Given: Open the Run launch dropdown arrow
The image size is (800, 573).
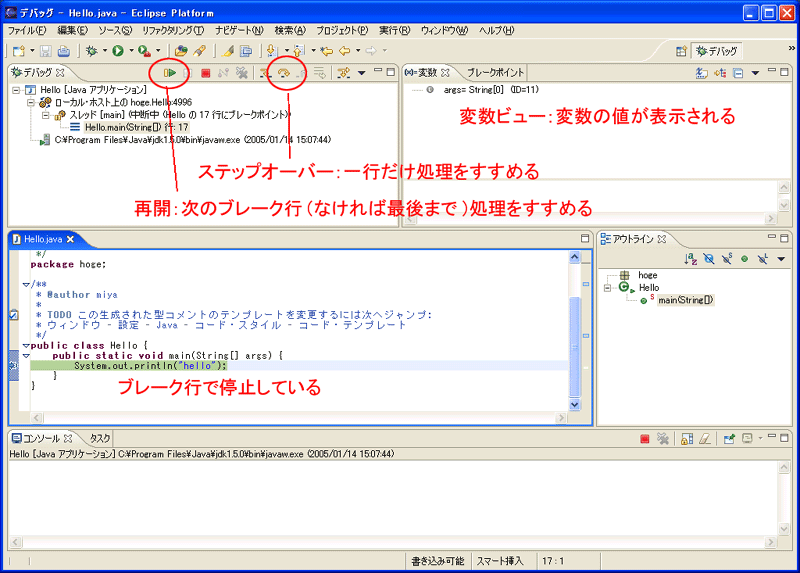Looking at the screenshot, I should click(131, 51).
